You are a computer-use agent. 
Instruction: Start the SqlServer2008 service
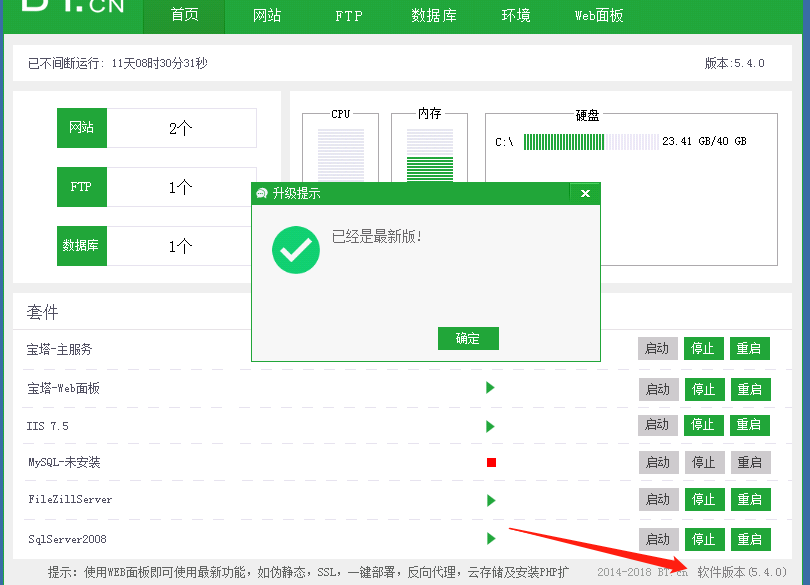click(x=658, y=539)
